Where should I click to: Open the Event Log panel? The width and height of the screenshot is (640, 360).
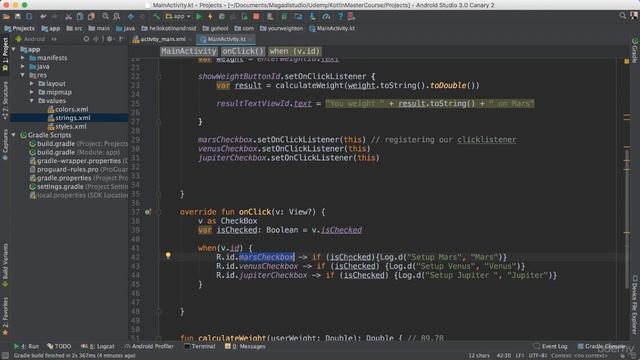(551, 346)
